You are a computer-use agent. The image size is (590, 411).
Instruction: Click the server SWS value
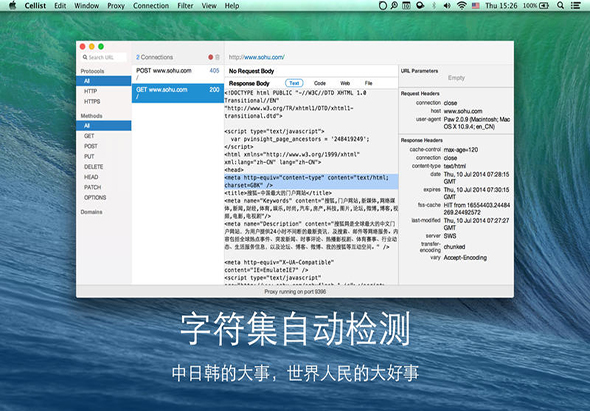coord(450,236)
